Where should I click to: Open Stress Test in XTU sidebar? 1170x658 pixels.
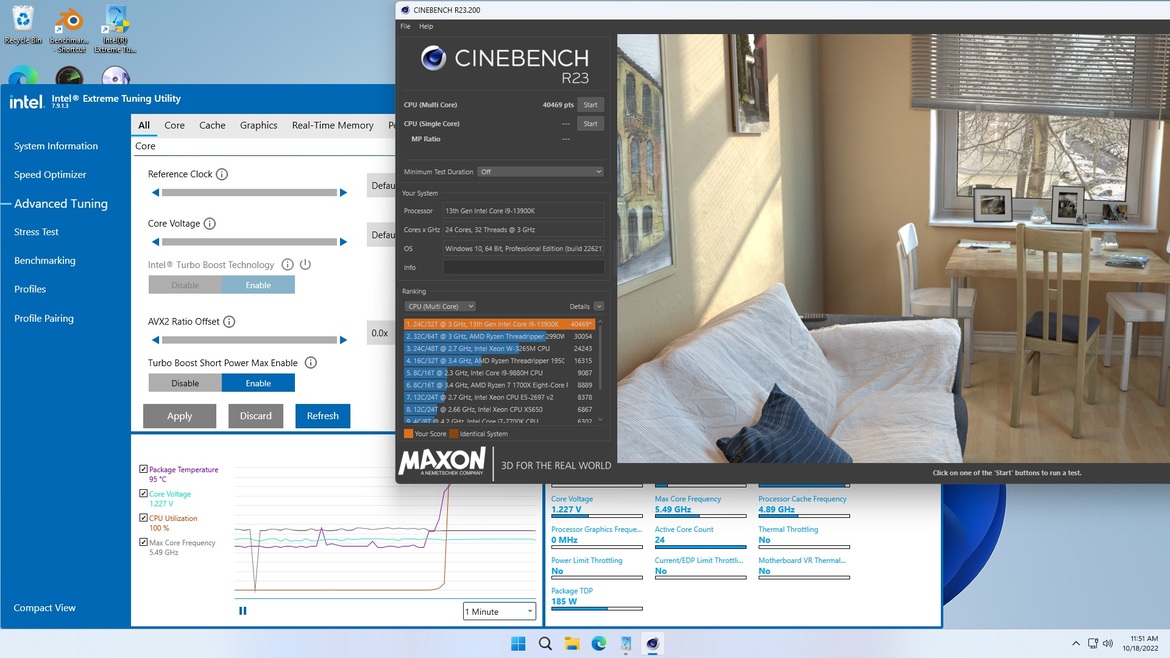point(36,231)
